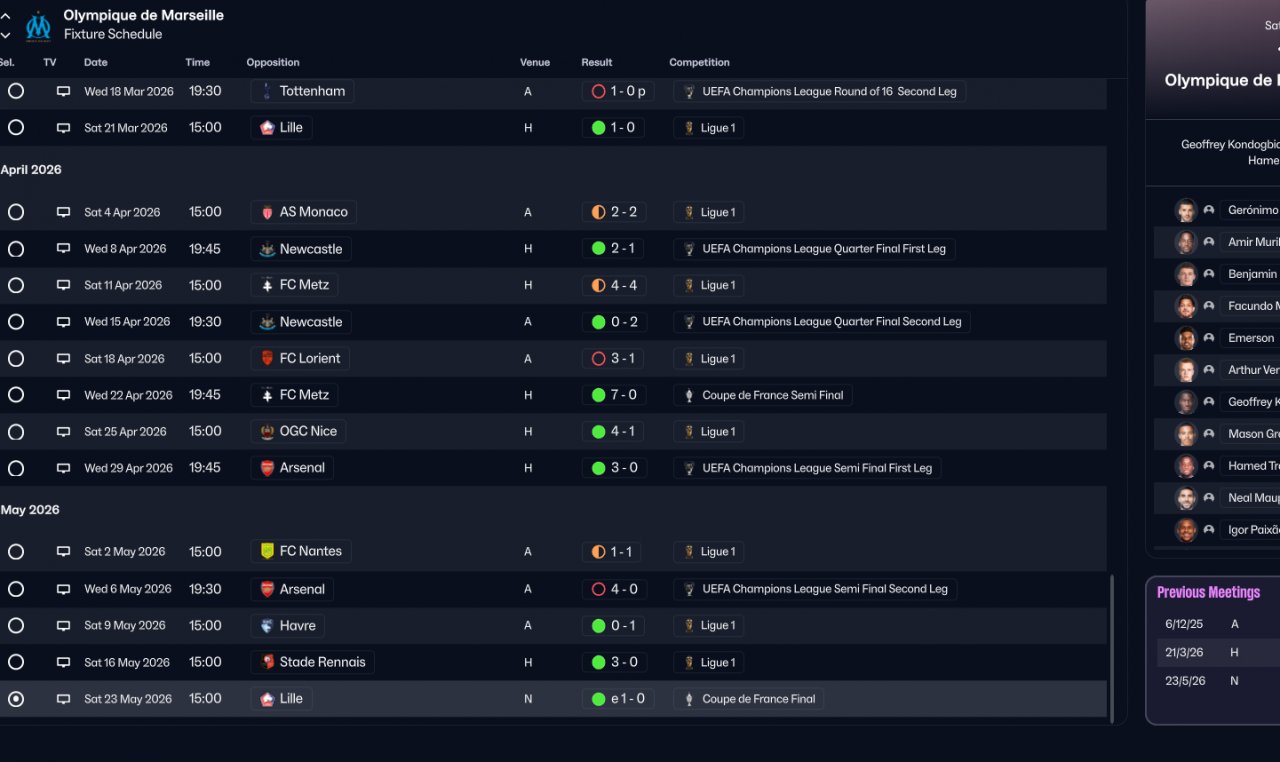Click the TV icon on the FC Nantes row

(63, 552)
